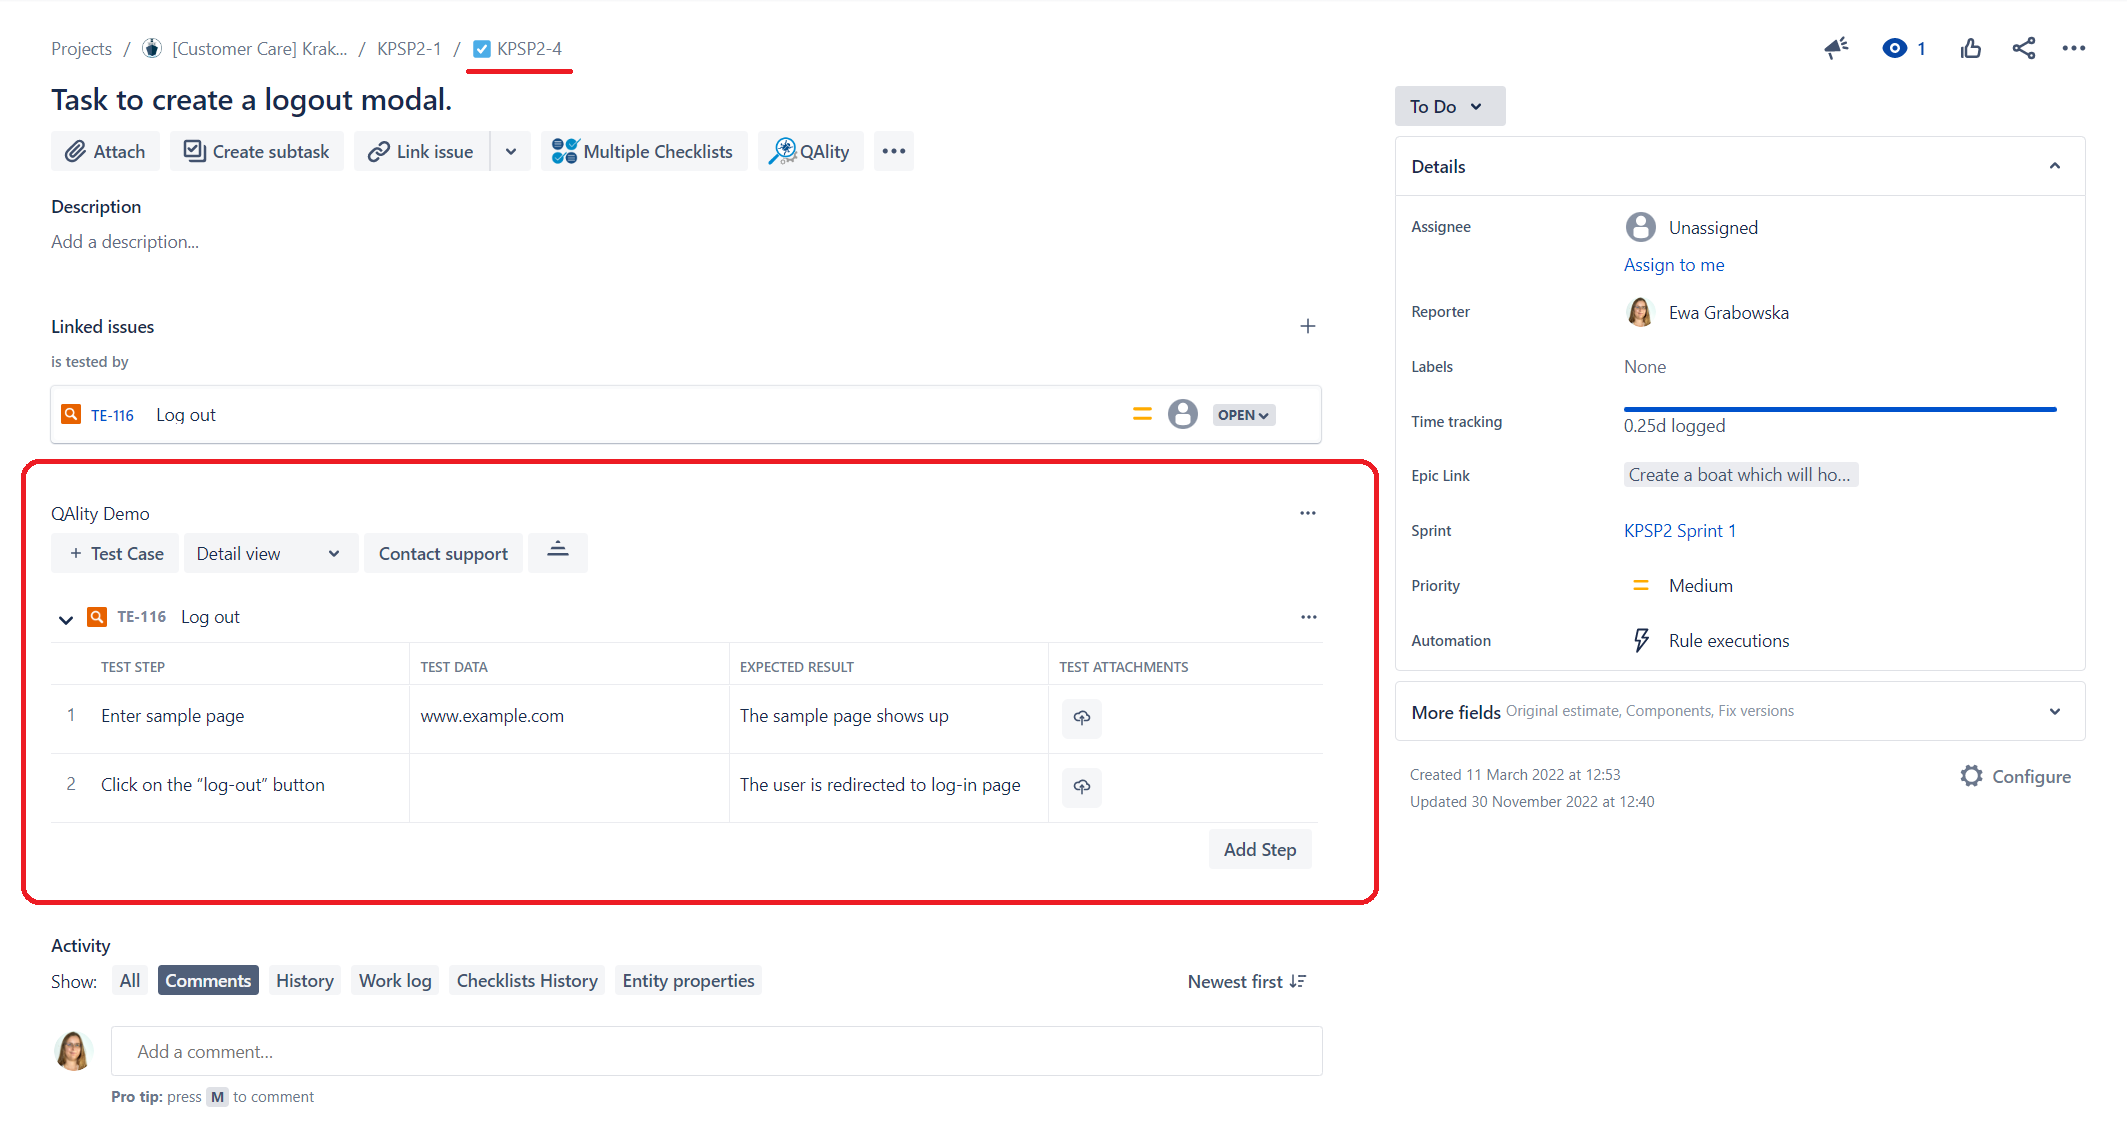Image resolution: width=2127 pixels, height=1141 pixels.
Task: Open the upload icon on step 1 attachments
Action: coord(1081,718)
